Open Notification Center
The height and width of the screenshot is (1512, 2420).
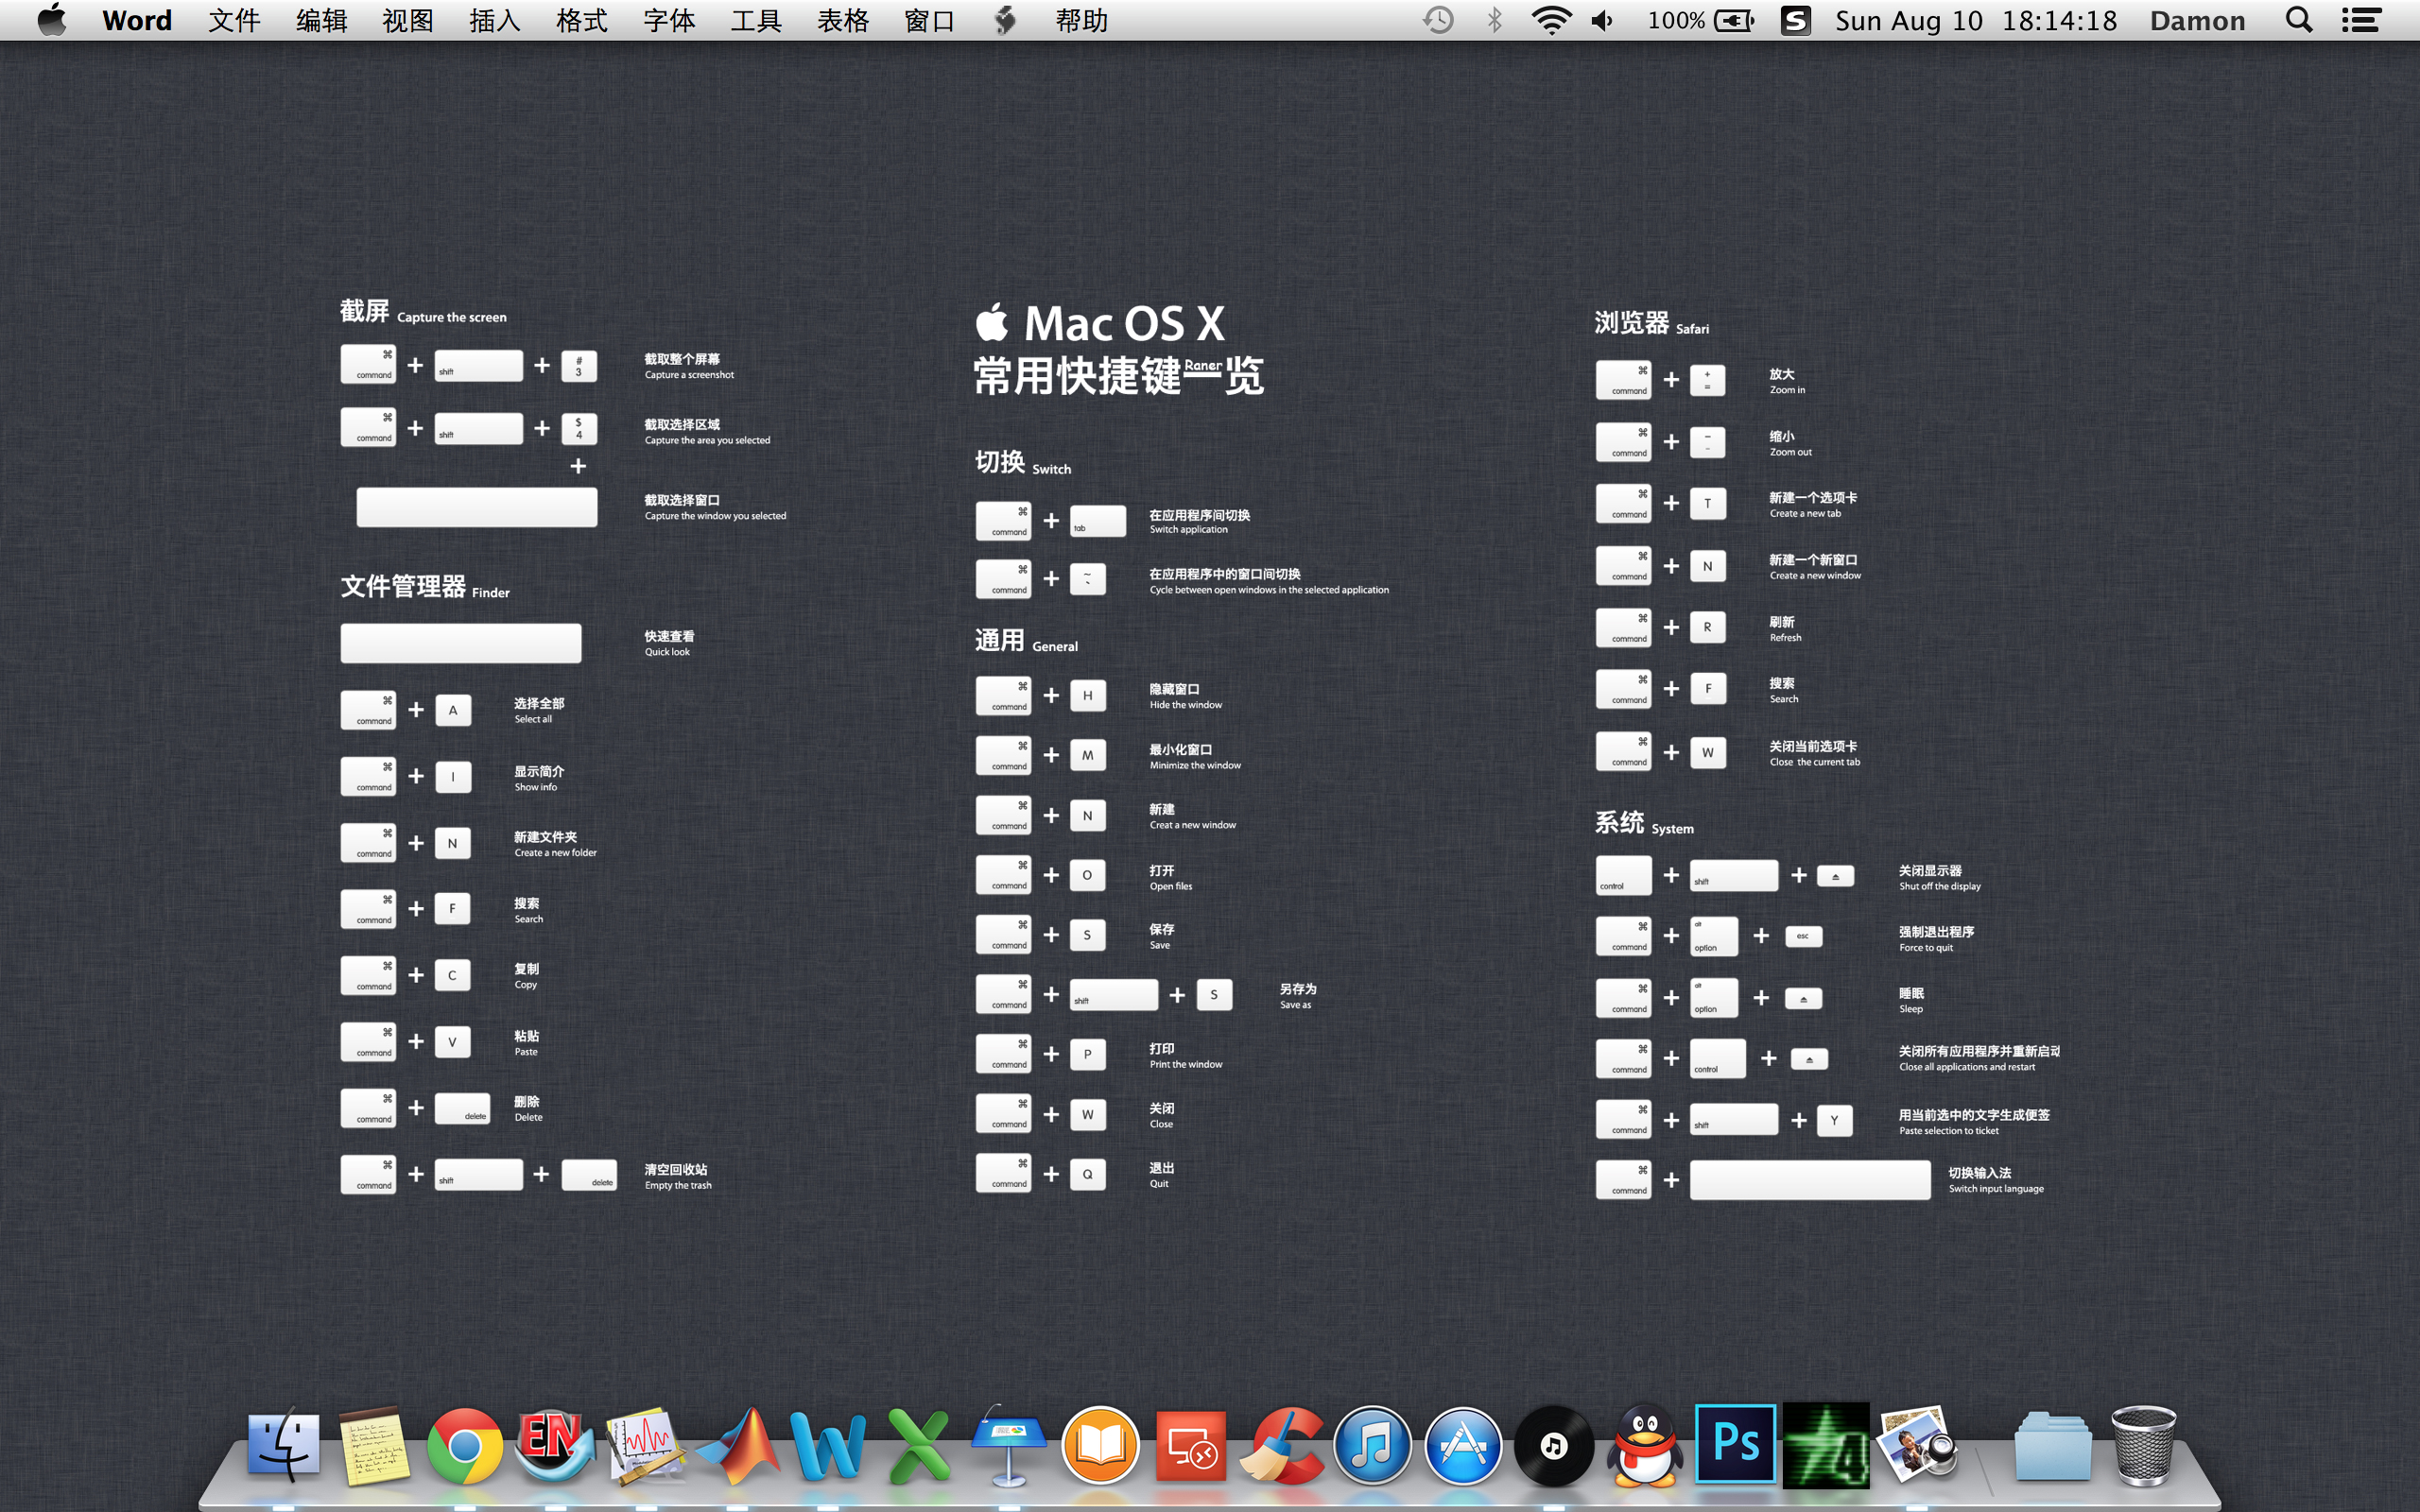tap(2361, 20)
